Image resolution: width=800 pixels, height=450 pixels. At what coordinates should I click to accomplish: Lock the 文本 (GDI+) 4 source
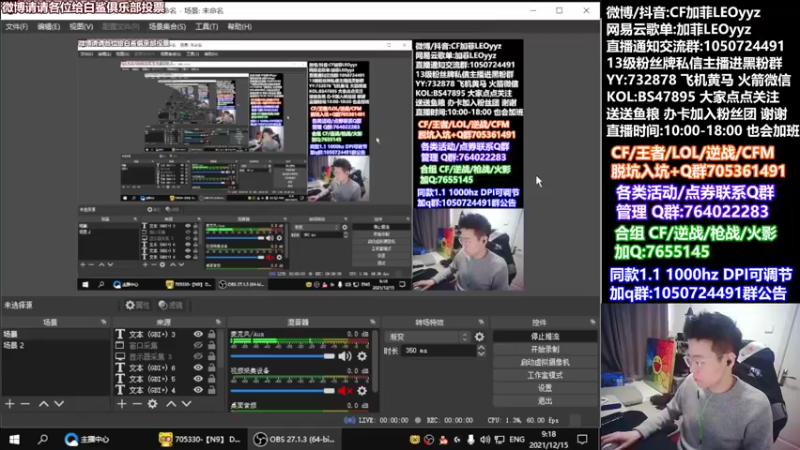pyautogui.click(x=211, y=390)
